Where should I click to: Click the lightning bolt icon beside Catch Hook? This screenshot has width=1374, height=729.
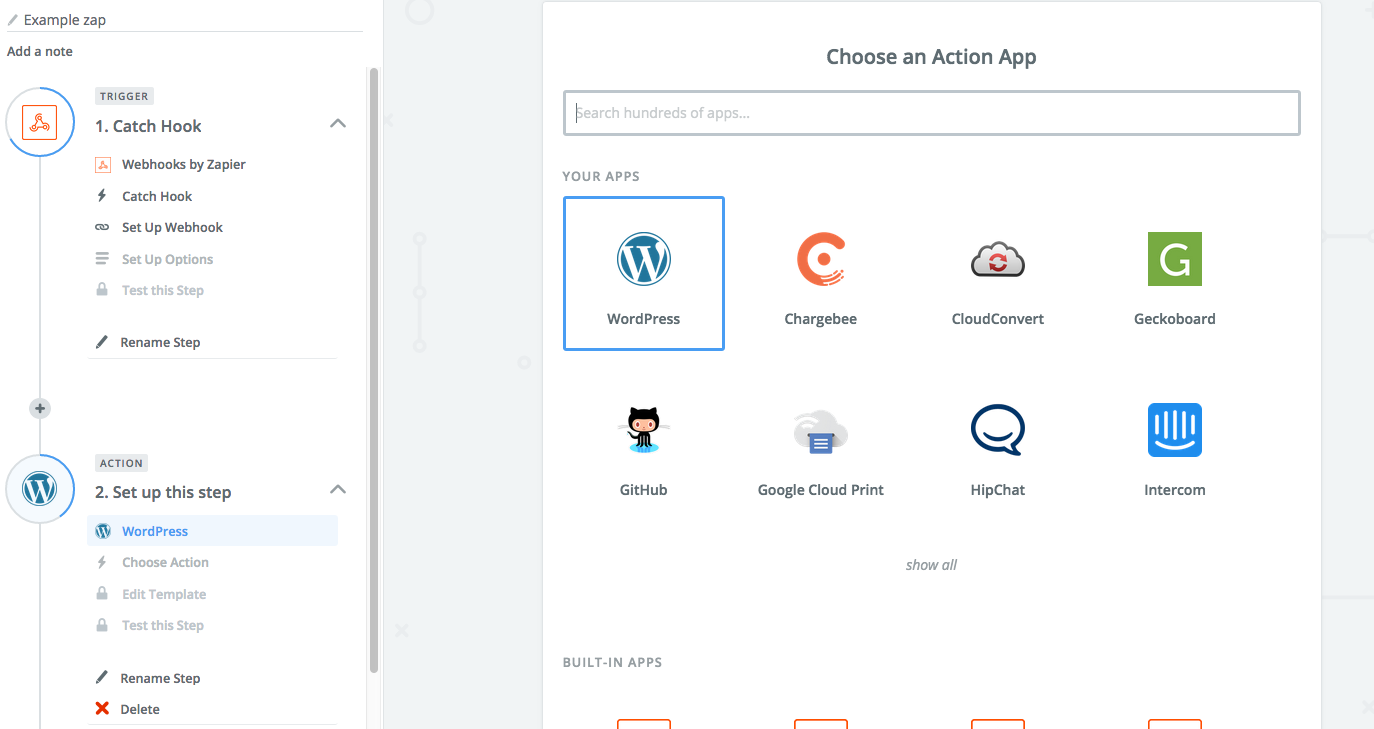102,196
